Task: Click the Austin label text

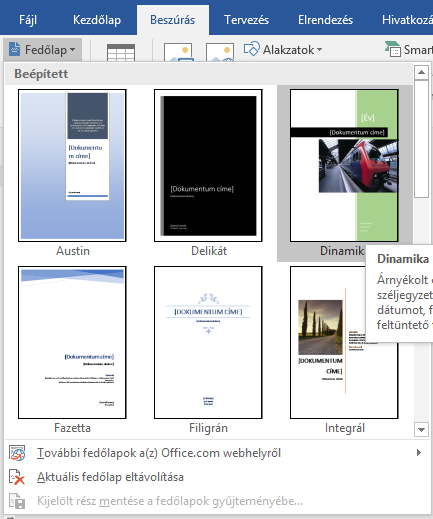Action: tap(73, 251)
